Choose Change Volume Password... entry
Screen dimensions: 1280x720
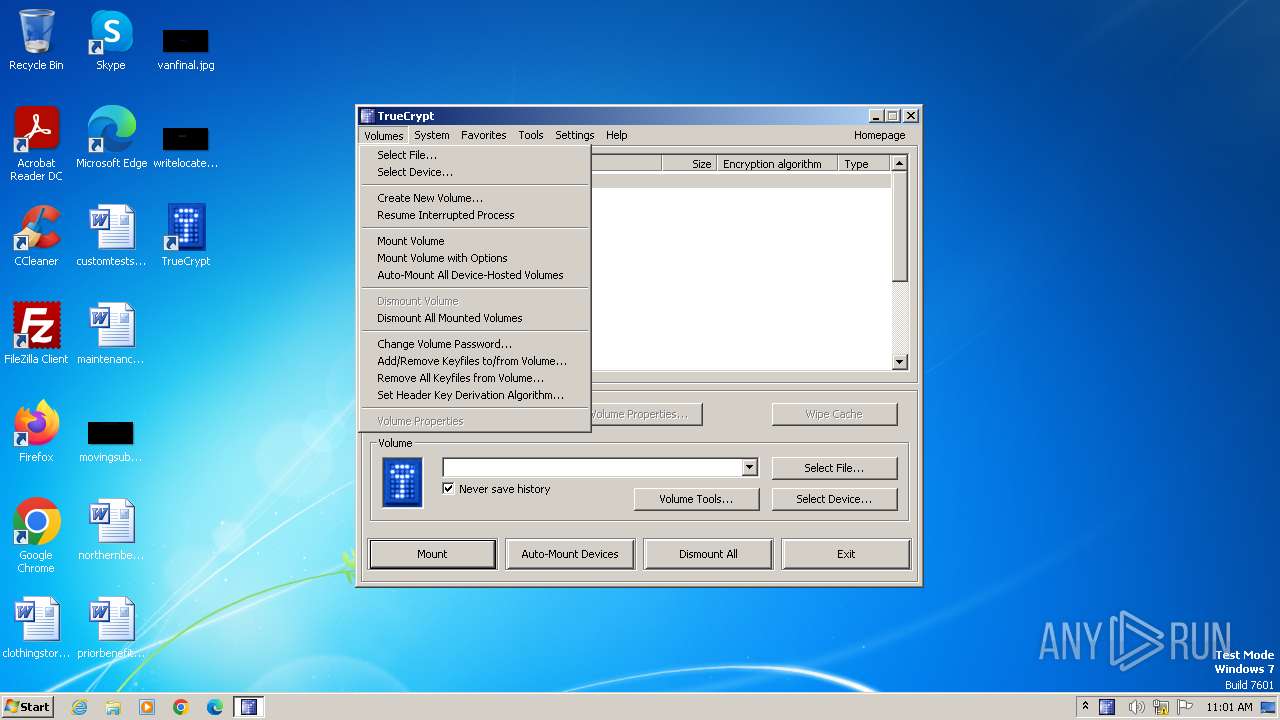(x=475, y=344)
